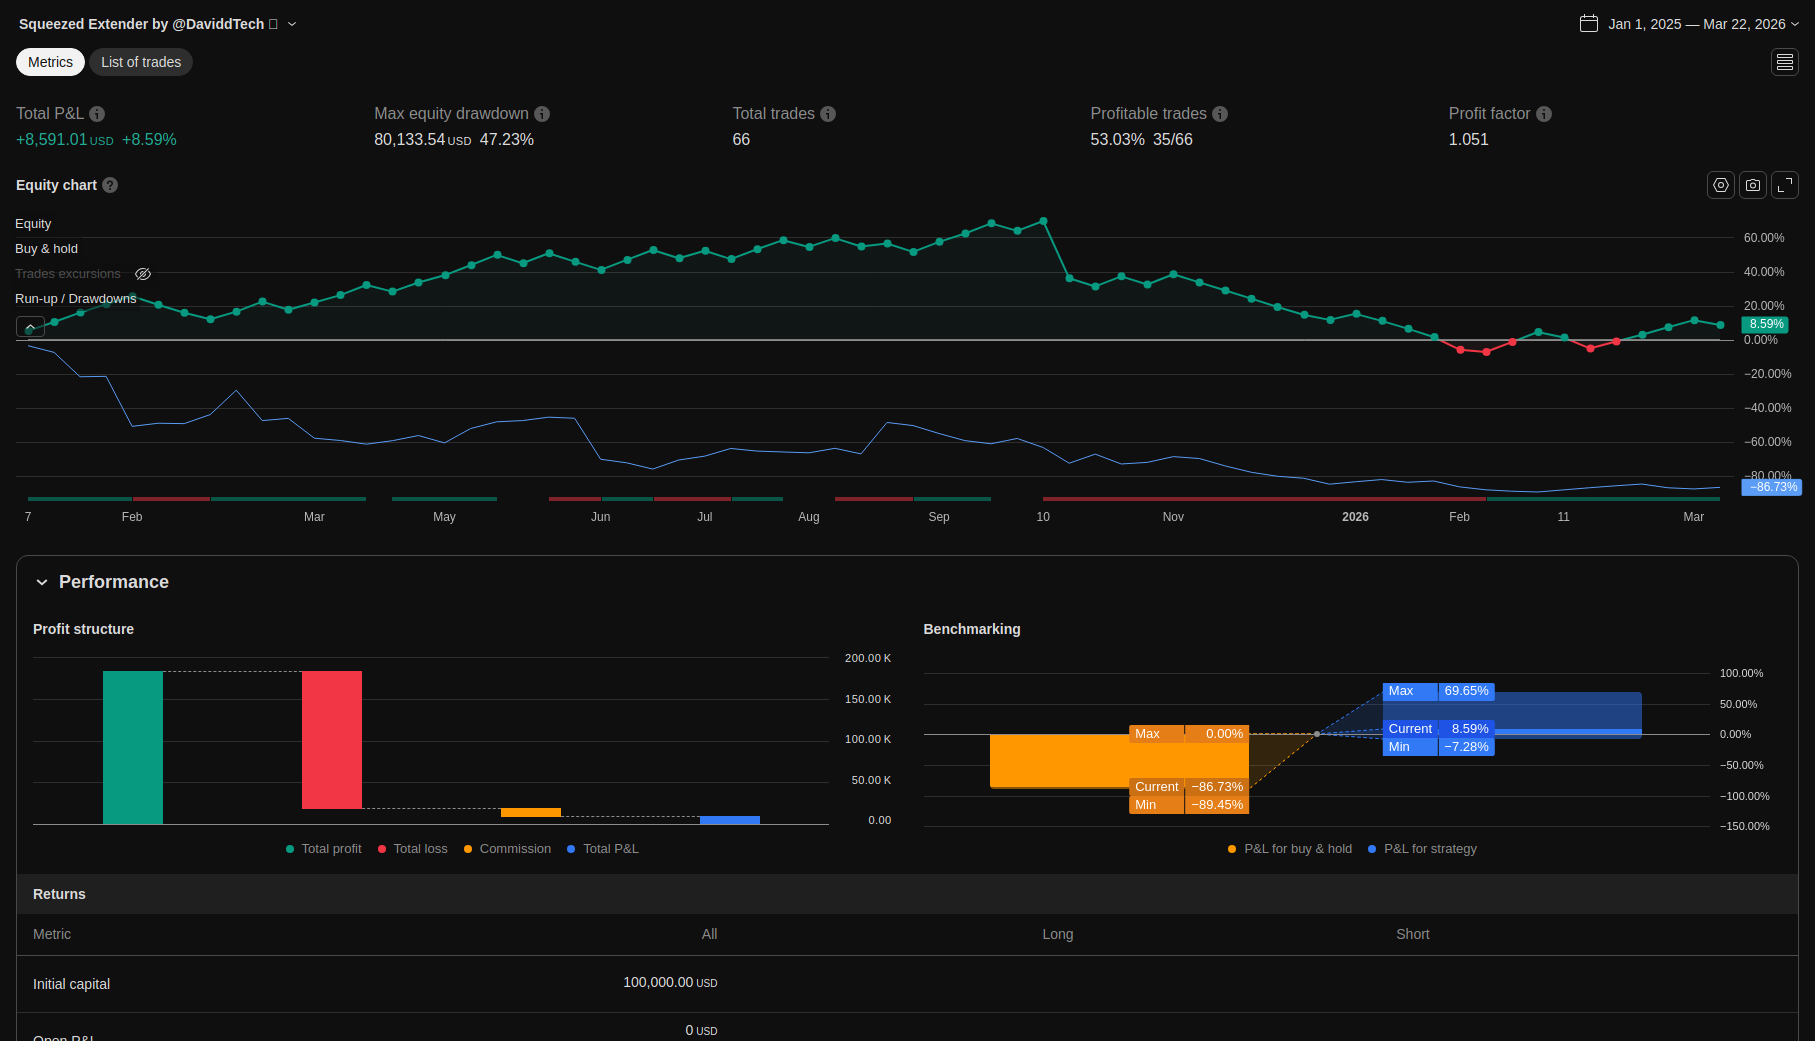The width and height of the screenshot is (1815, 1041).
Task: Toggle the Run-up / Drawdowns series
Action: coord(75,299)
